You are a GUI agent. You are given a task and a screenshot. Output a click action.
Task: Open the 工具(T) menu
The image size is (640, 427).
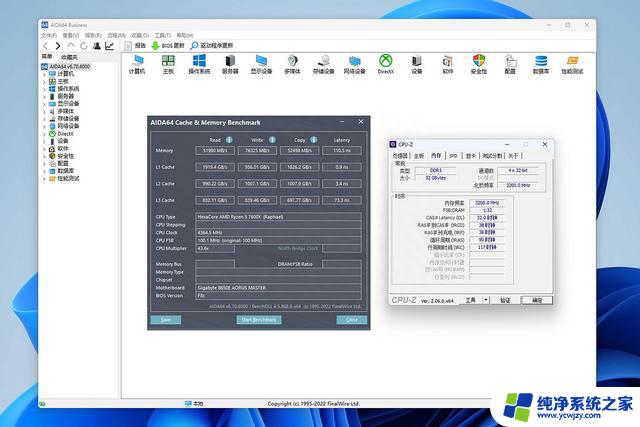162,36
